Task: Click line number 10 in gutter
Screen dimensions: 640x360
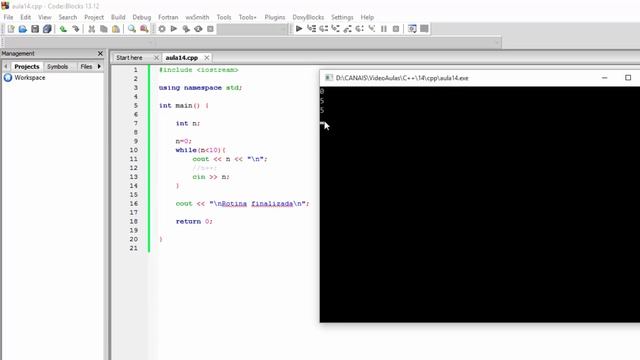Action: [x=134, y=150]
